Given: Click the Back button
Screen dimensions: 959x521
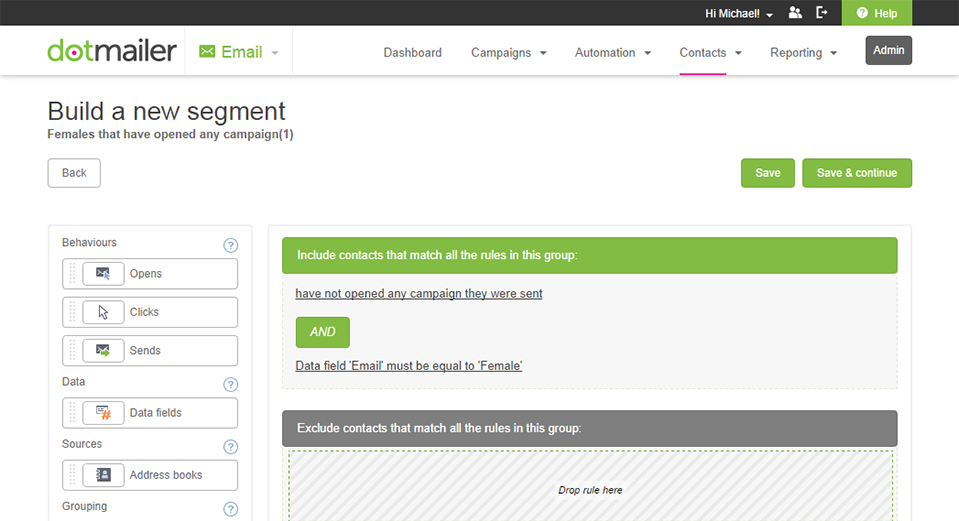Looking at the screenshot, I should tap(74, 173).
